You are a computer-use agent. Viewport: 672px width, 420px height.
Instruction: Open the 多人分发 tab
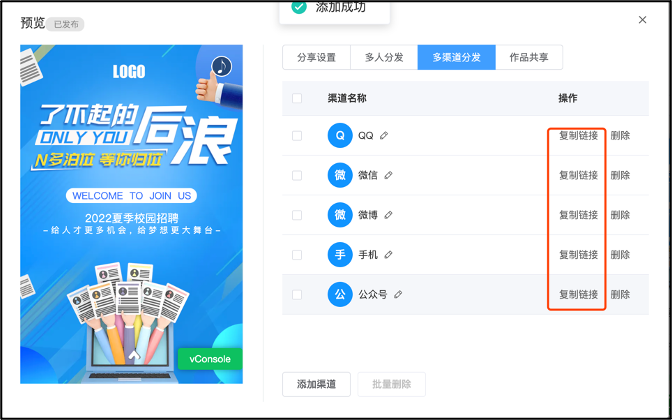coord(384,57)
